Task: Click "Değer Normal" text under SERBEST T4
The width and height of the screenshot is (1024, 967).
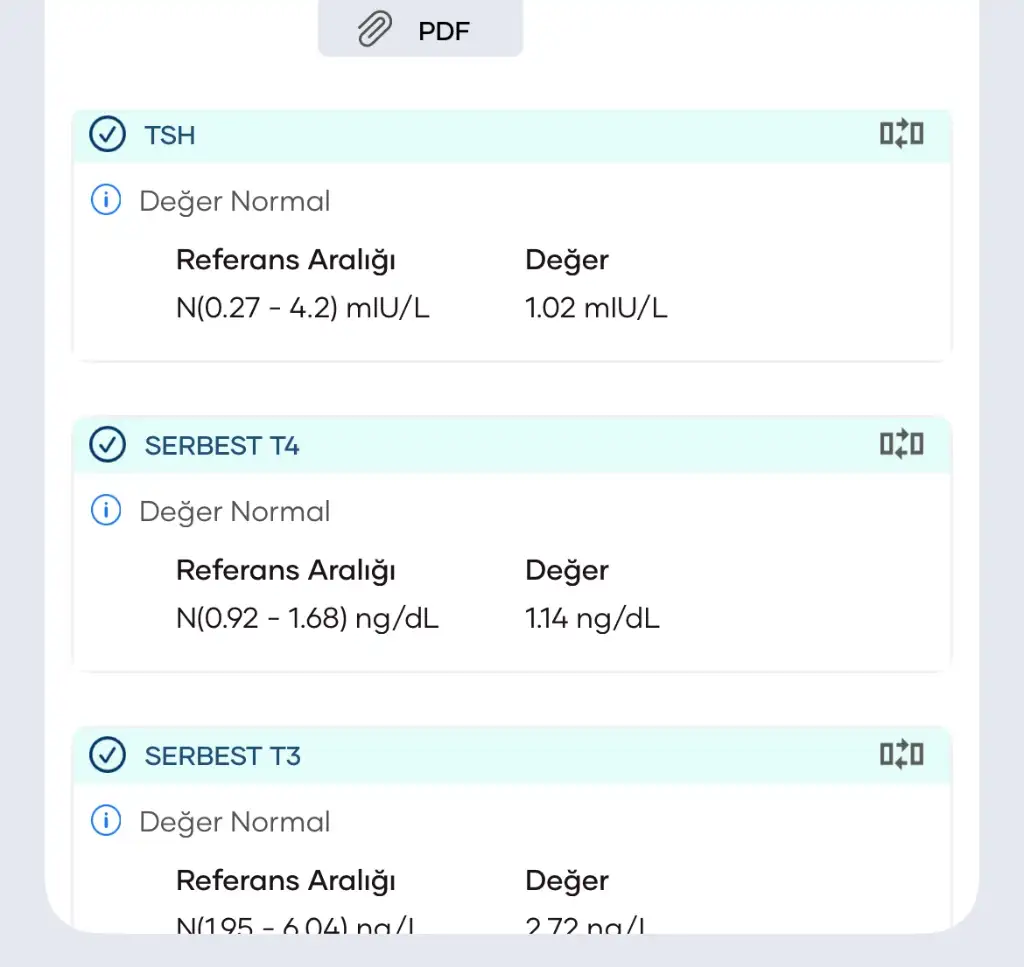Action: tap(234, 511)
